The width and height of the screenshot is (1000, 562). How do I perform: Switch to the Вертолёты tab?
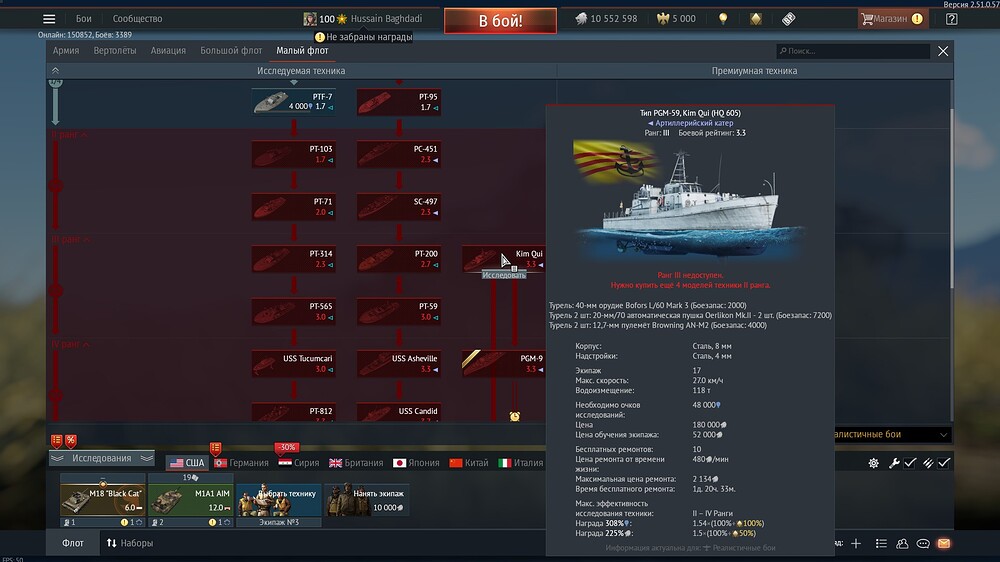point(115,50)
